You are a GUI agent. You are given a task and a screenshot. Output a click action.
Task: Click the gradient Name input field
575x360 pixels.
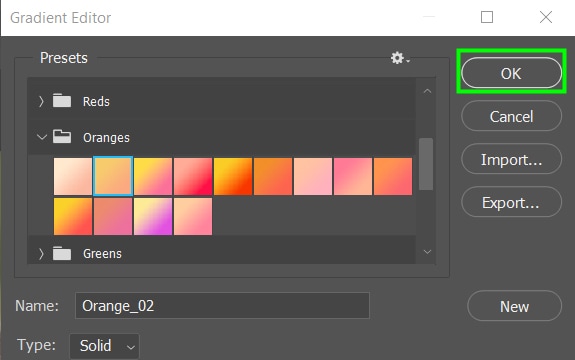222,306
